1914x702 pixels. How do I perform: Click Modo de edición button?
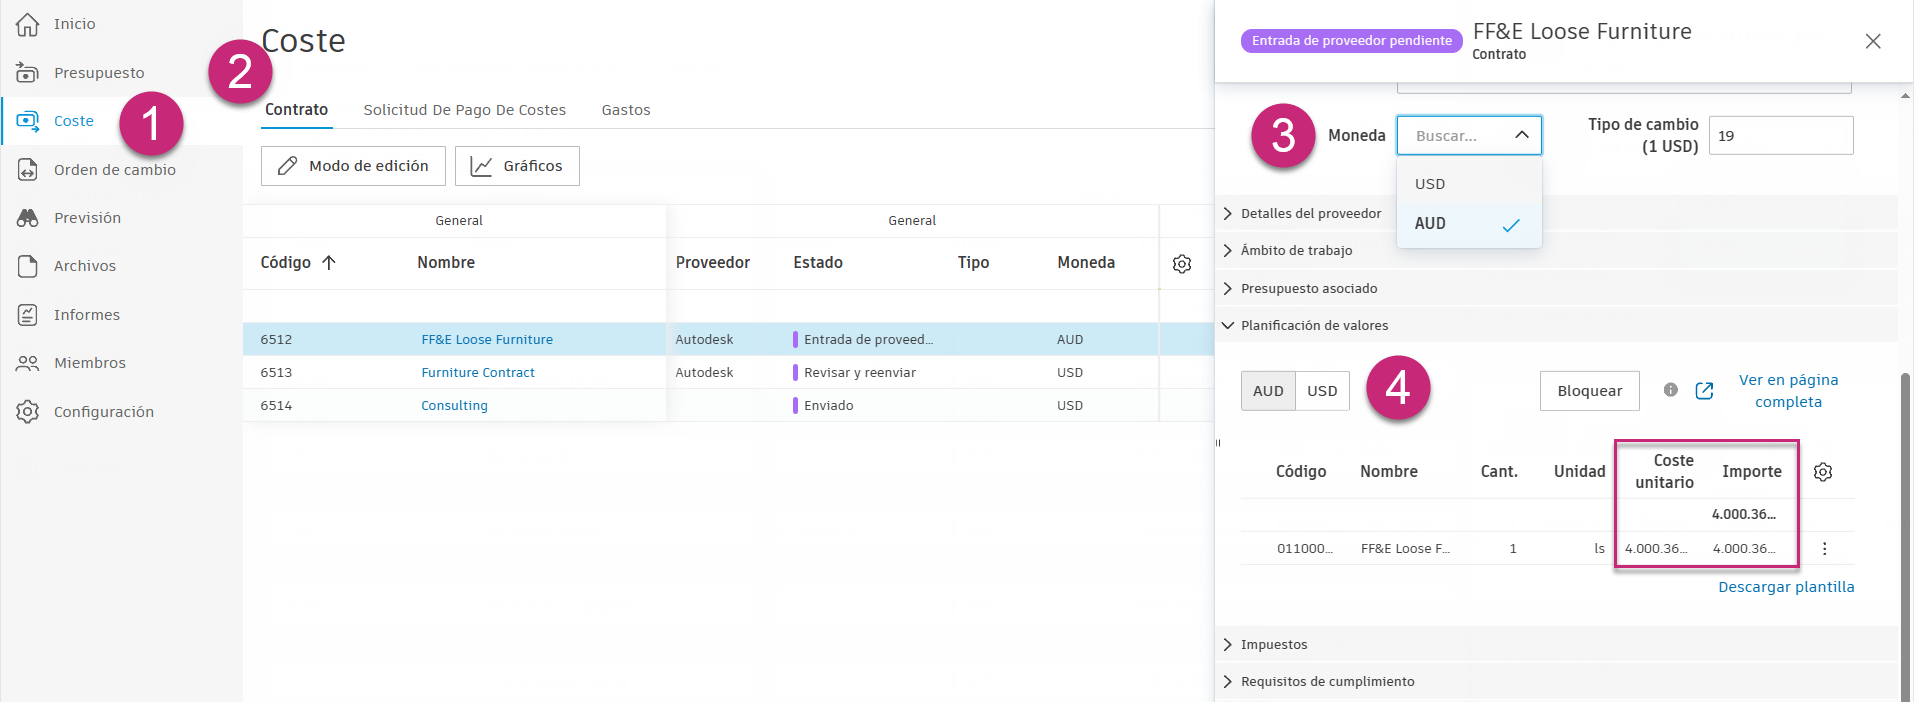point(353,166)
